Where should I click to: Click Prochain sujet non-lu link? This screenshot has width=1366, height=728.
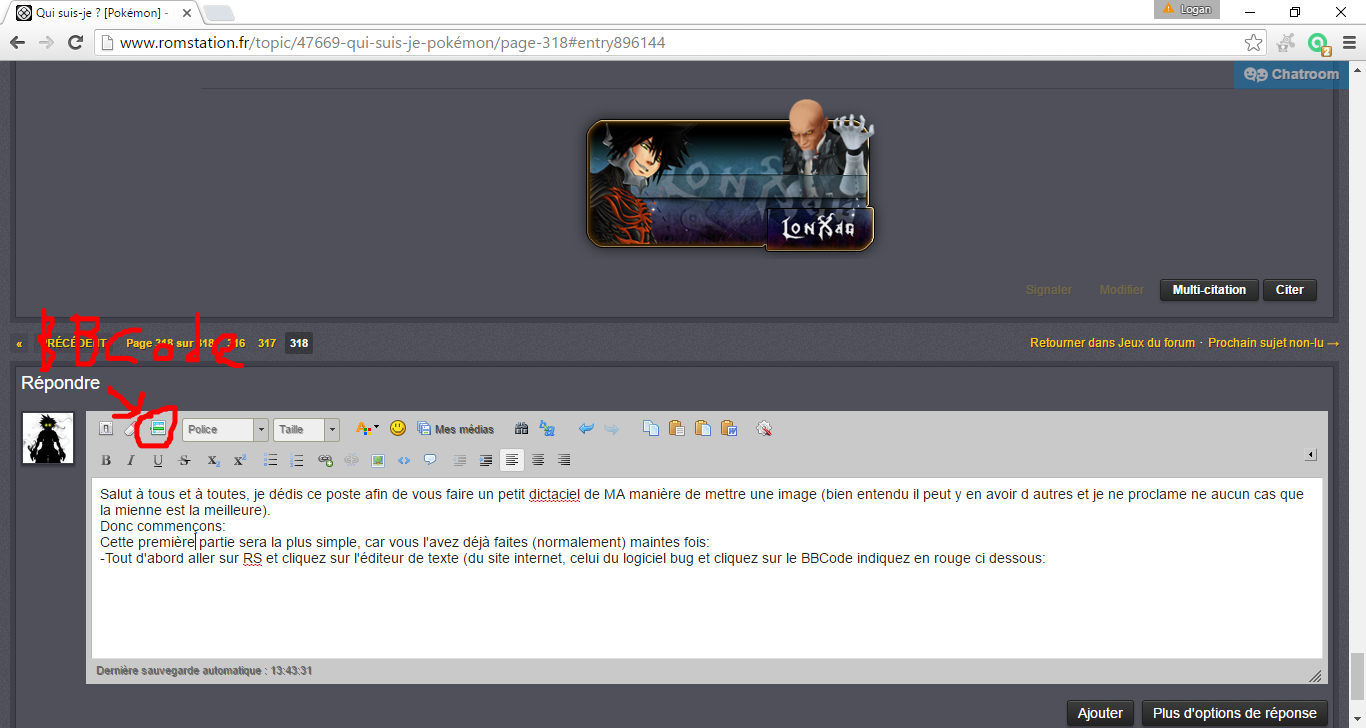pyautogui.click(x=1273, y=343)
